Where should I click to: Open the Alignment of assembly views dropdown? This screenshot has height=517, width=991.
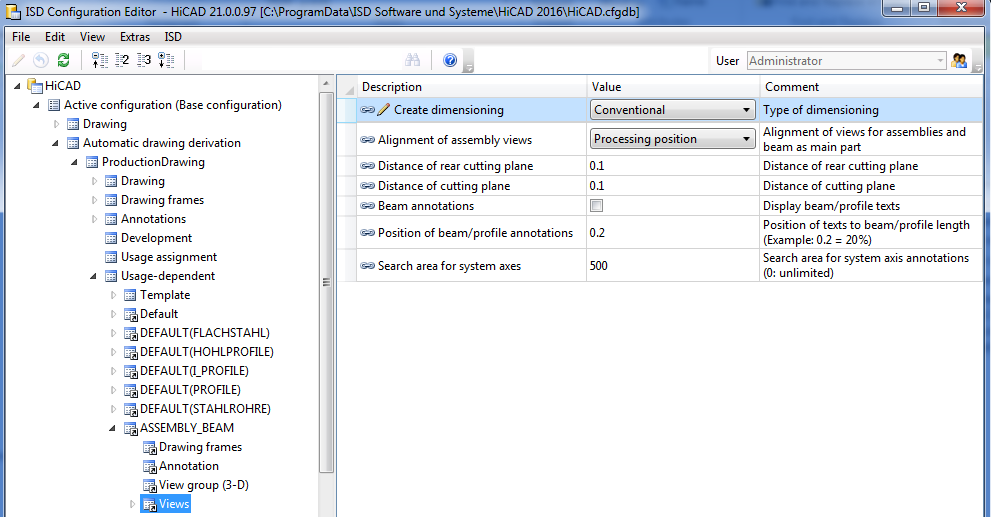747,139
